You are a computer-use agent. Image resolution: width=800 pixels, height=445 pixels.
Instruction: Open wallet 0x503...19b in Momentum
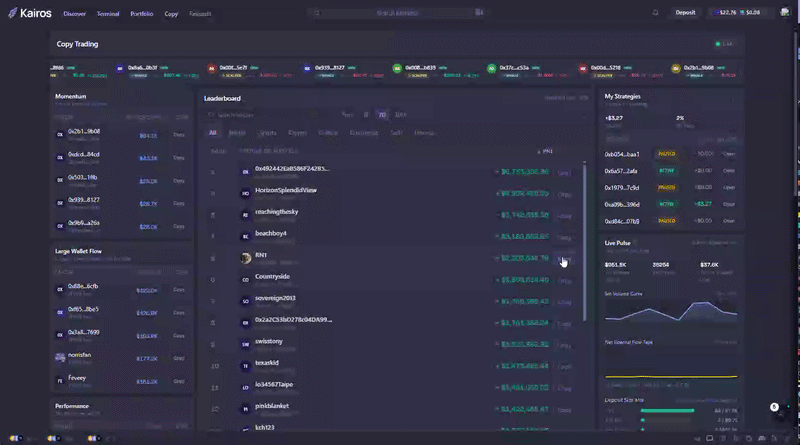coord(82,178)
